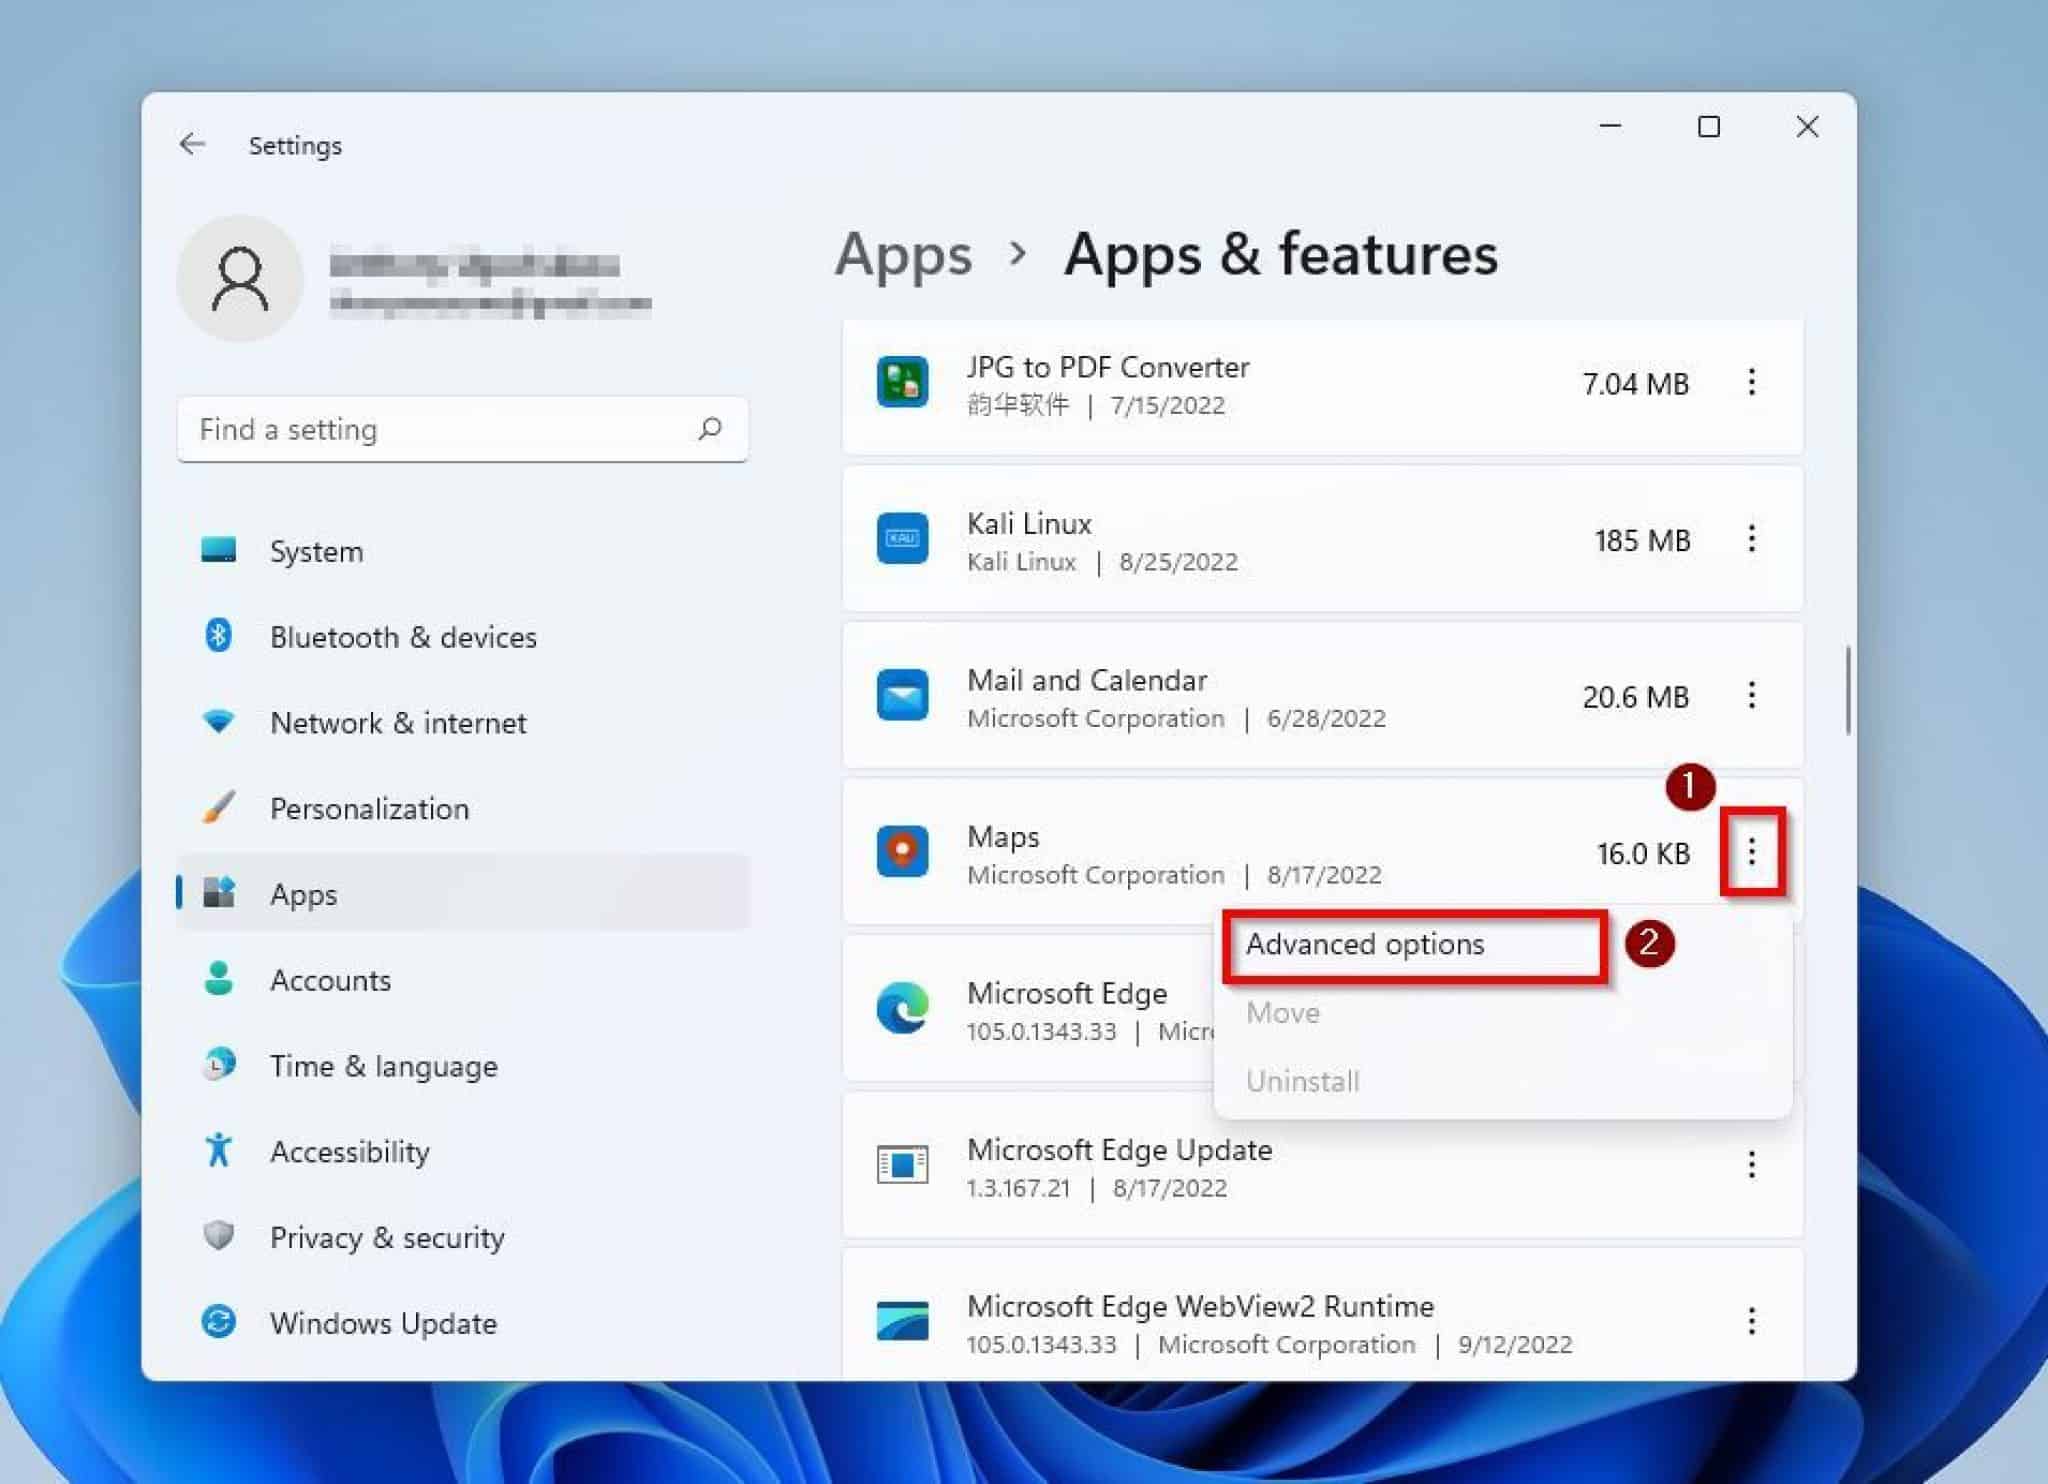This screenshot has height=1484, width=2048.
Task: Click the Network & internet sidebar icon
Action: [x=221, y=722]
